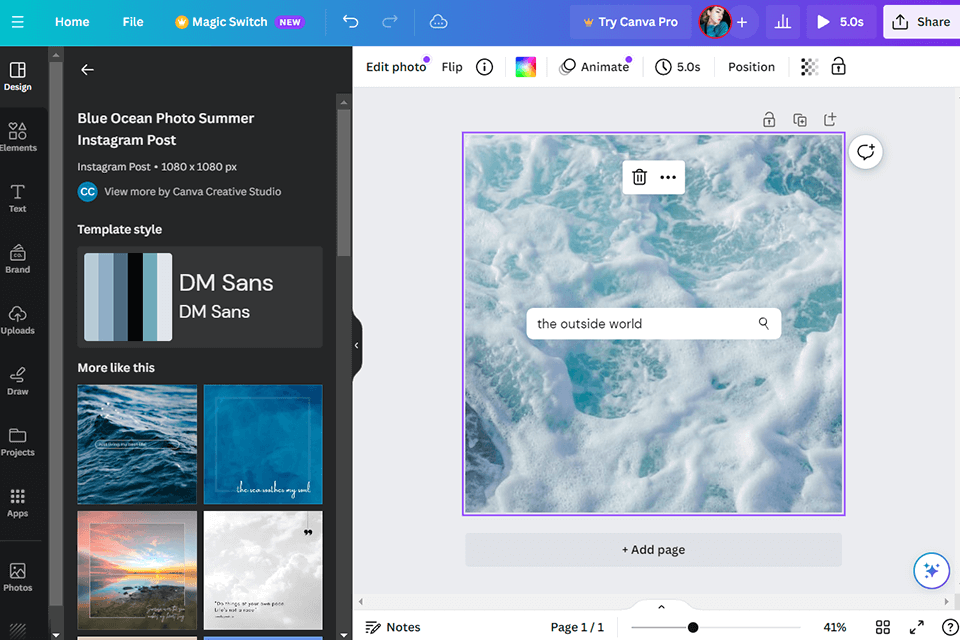Open the Position panel
The image size is (960, 640).
coord(751,67)
